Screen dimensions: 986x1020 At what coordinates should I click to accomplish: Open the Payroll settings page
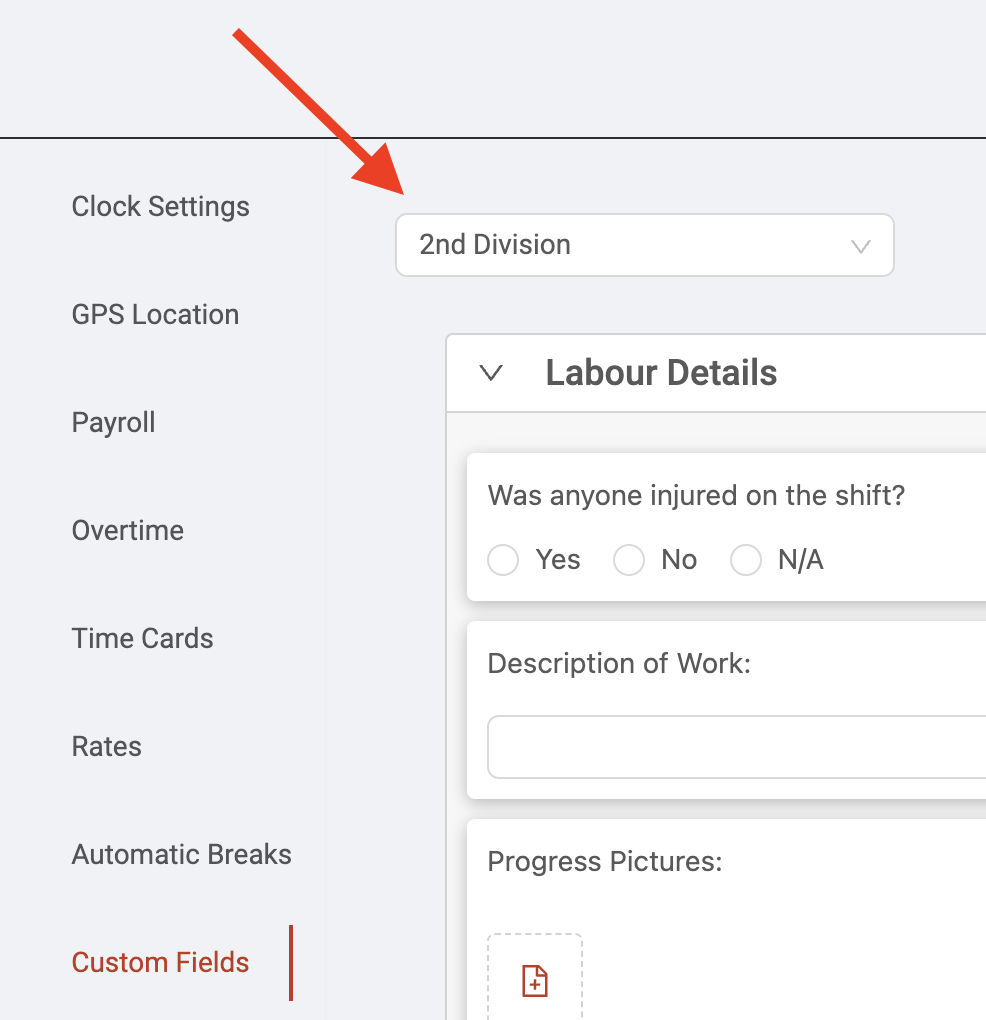tap(113, 423)
